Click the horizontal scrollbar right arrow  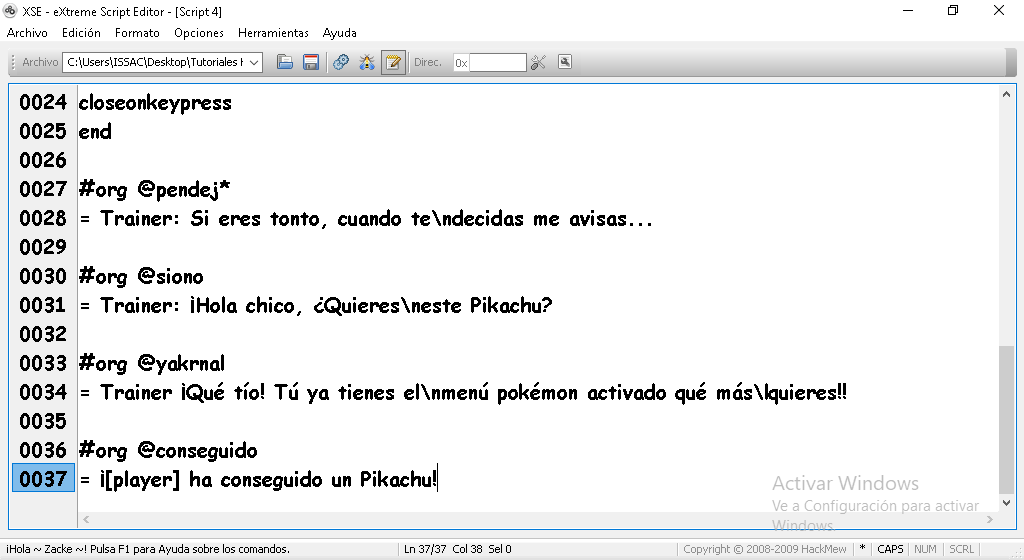(991, 519)
